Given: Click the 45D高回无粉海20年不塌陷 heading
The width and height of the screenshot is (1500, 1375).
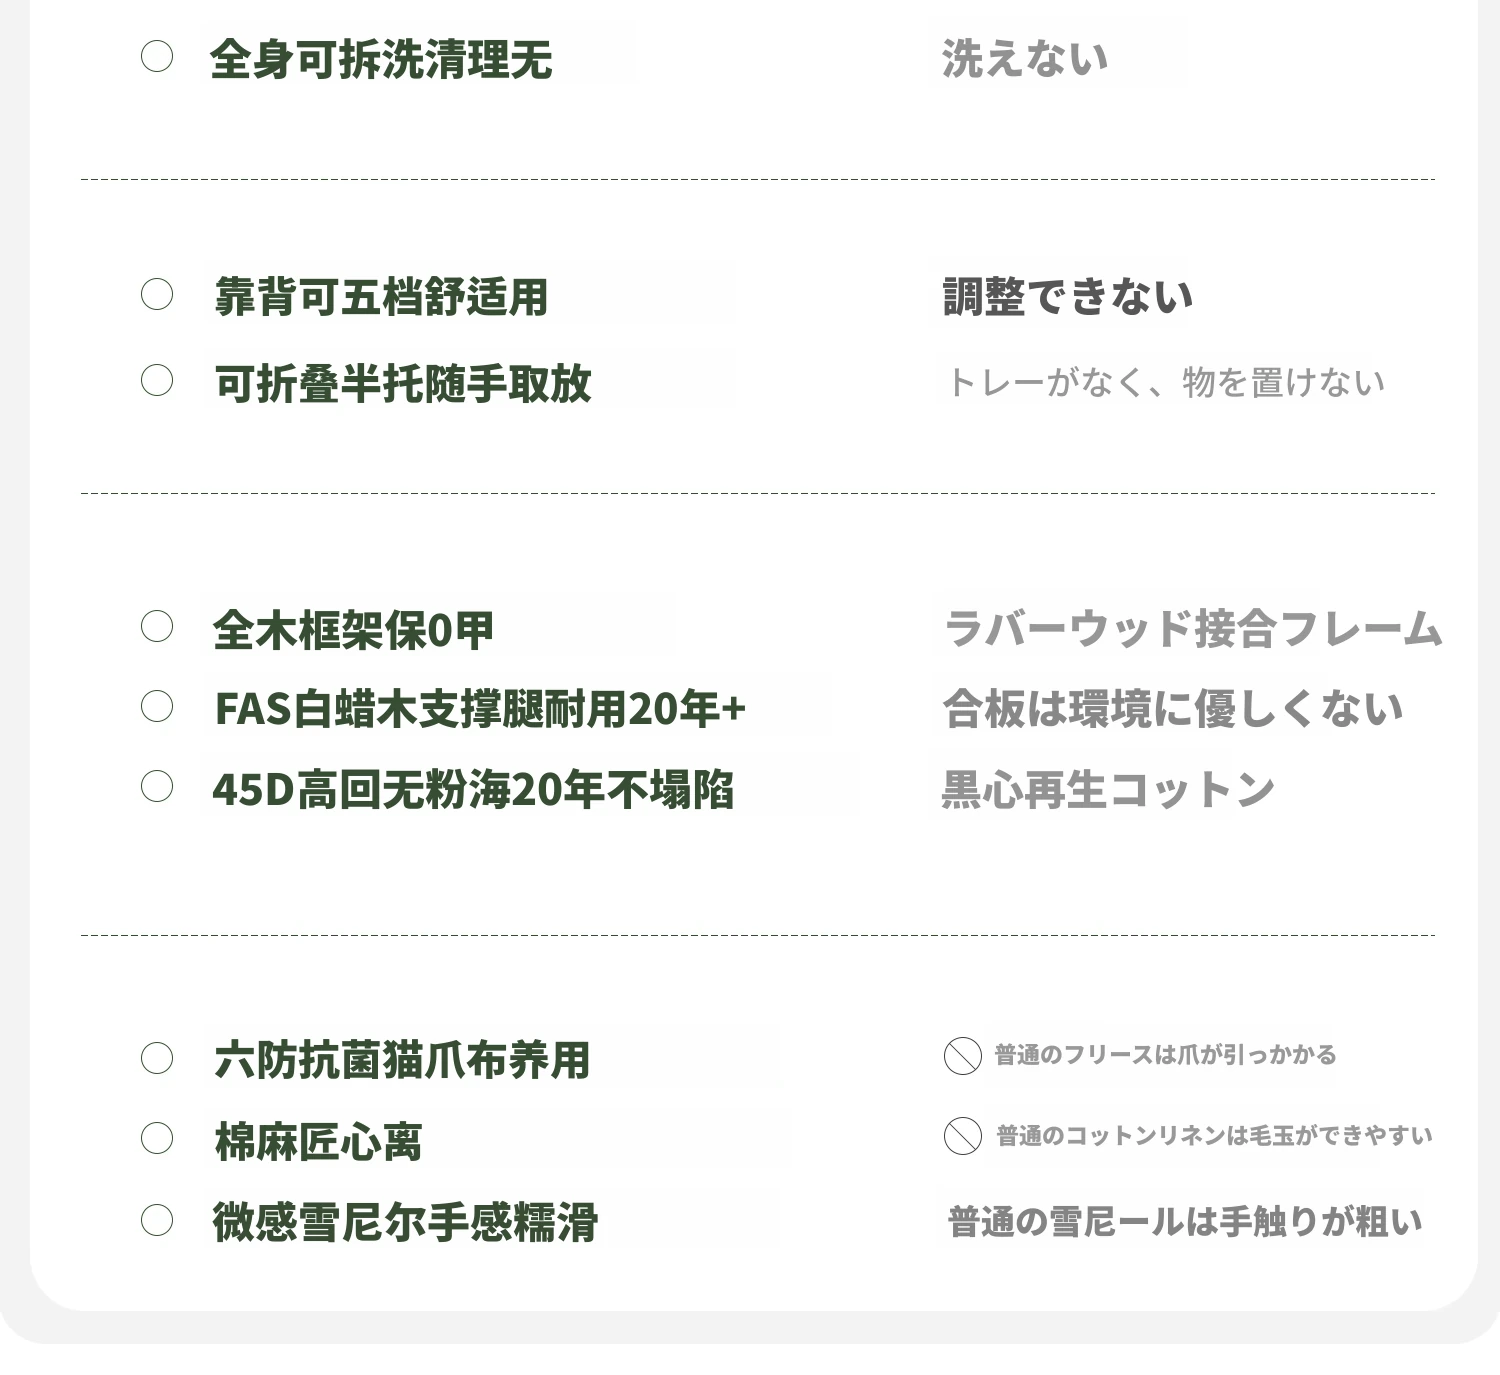Looking at the screenshot, I should pos(473,790).
